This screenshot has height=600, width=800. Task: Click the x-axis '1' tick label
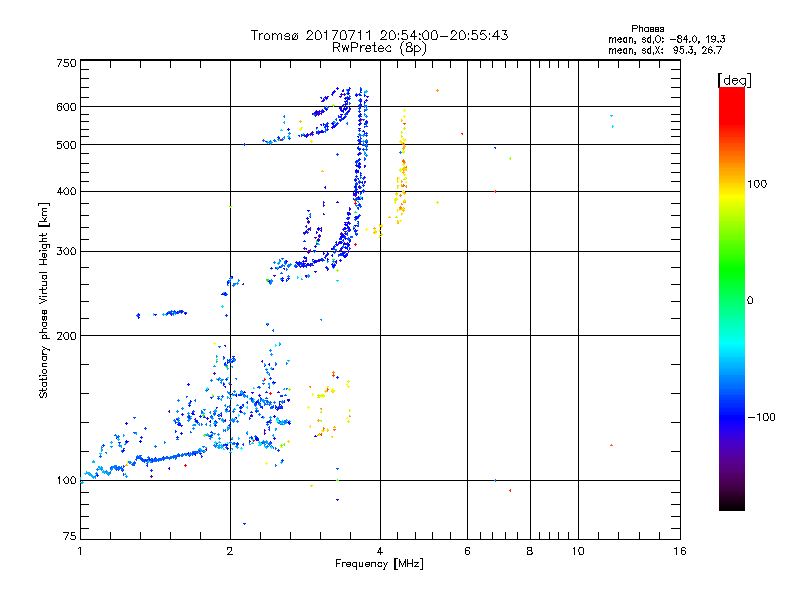[x=80, y=551]
